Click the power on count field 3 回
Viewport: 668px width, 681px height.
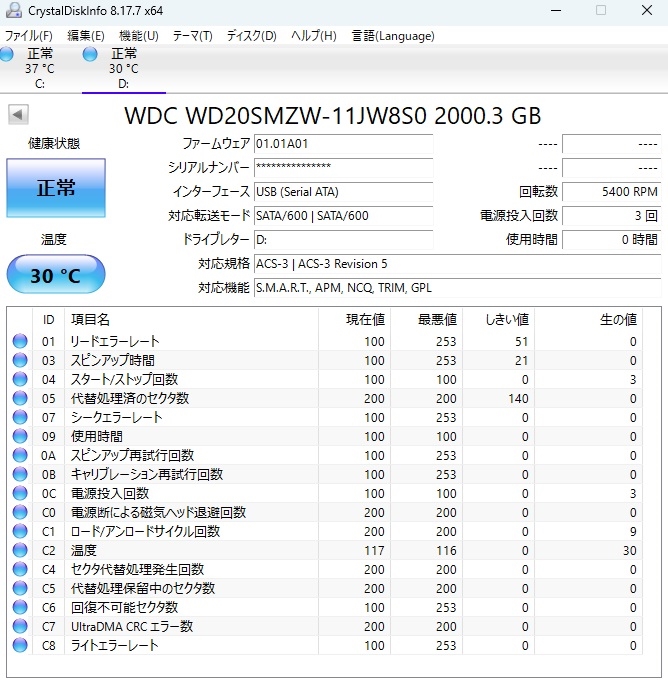pos(612,215)
